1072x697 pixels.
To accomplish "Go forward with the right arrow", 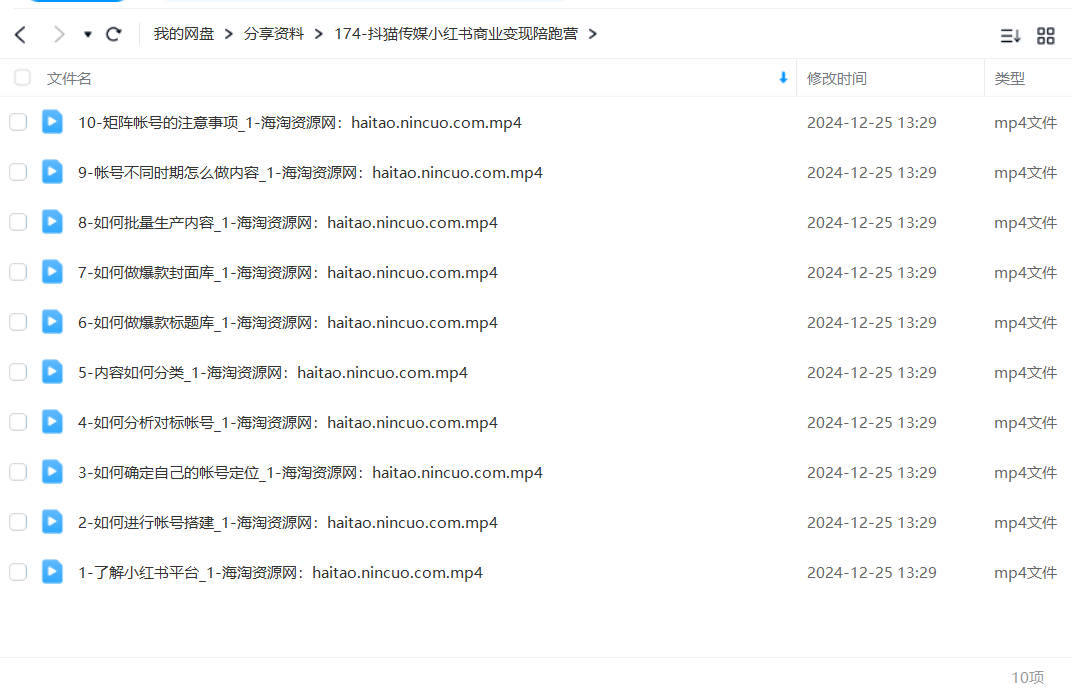I will tap(59, 34).
